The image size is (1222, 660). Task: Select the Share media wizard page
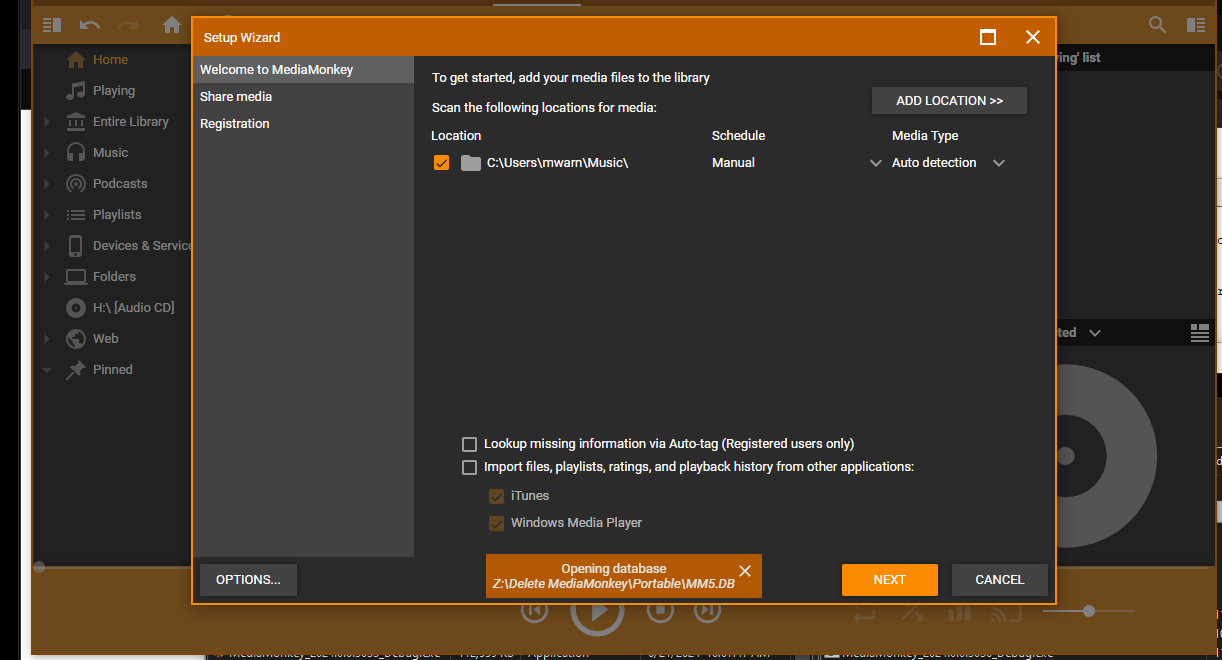click(236, 97)
